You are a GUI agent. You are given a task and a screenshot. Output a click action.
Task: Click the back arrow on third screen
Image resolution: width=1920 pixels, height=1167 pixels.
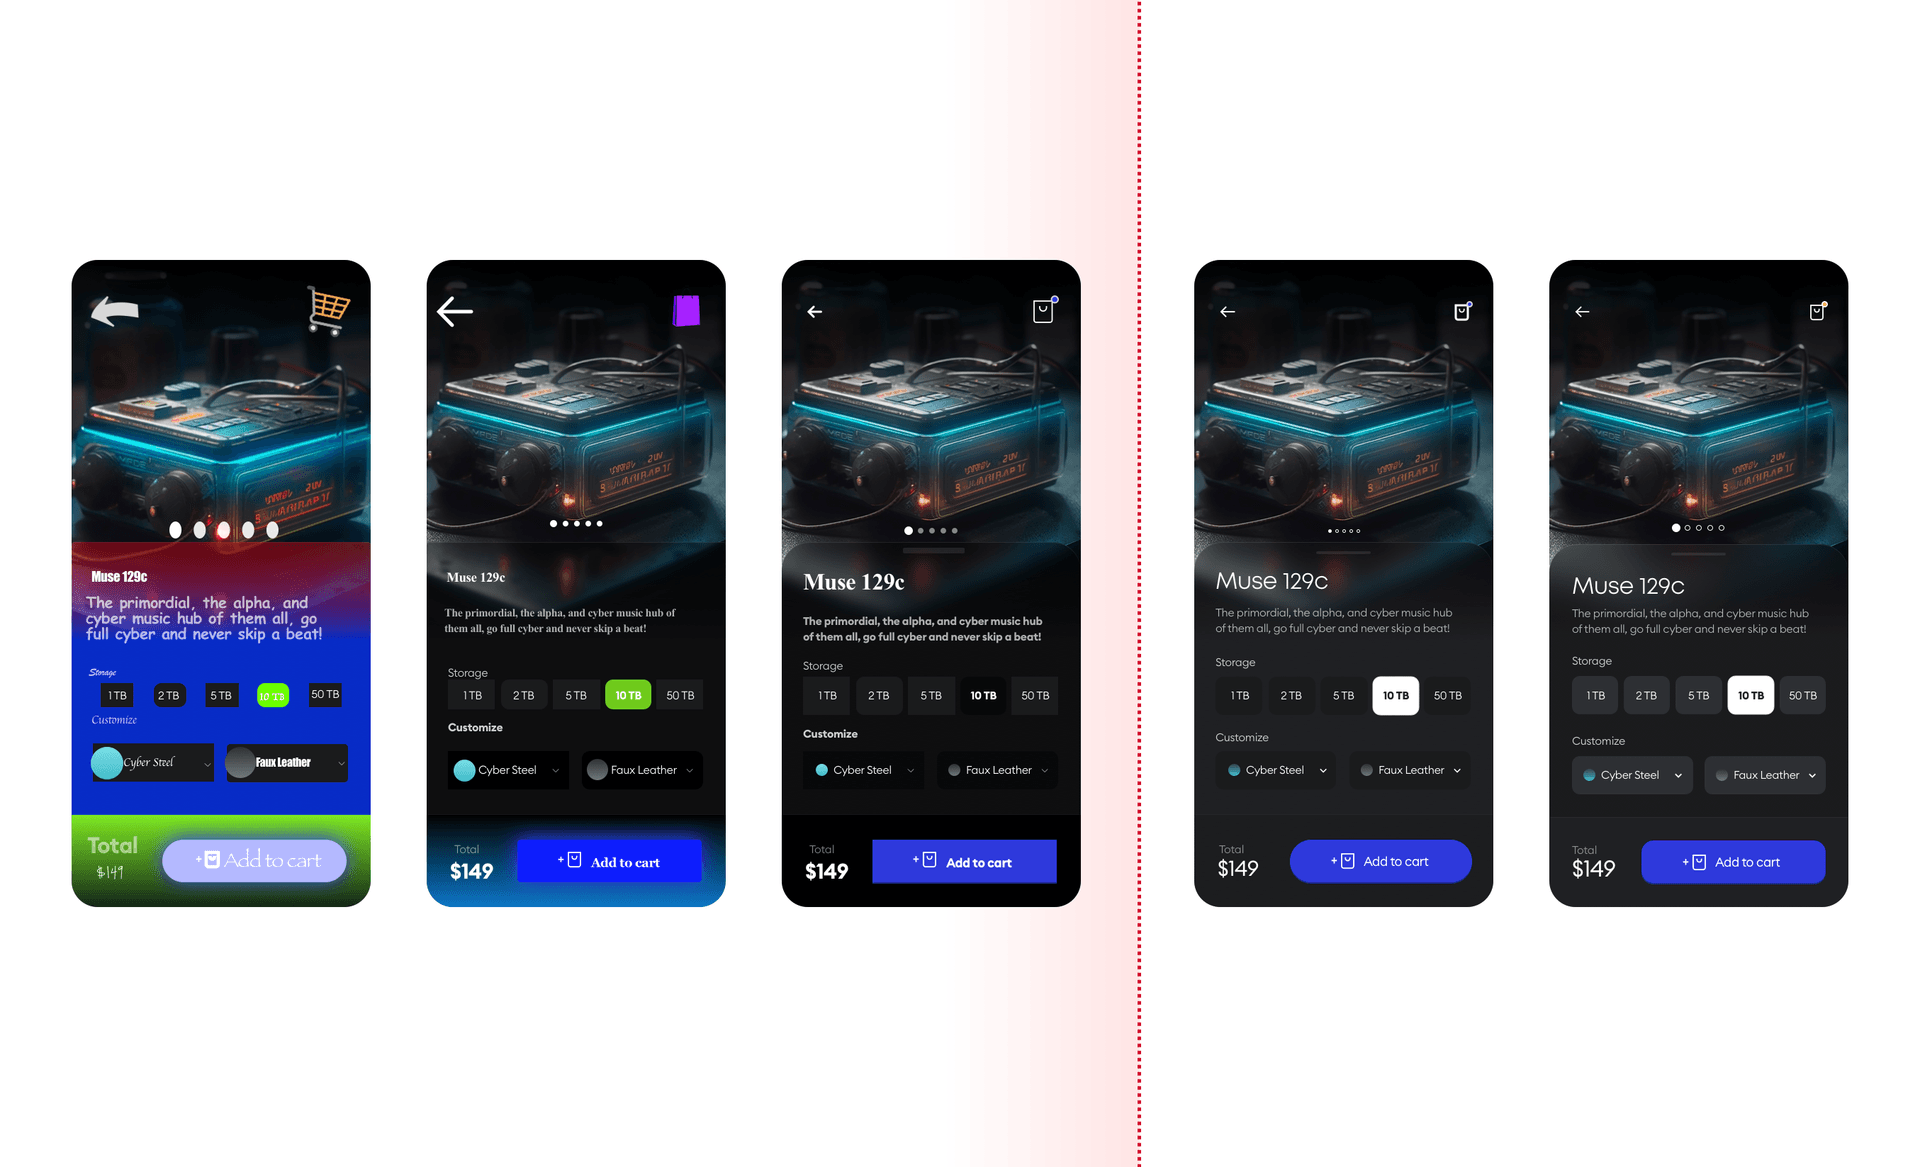click(x=815, y=311)
